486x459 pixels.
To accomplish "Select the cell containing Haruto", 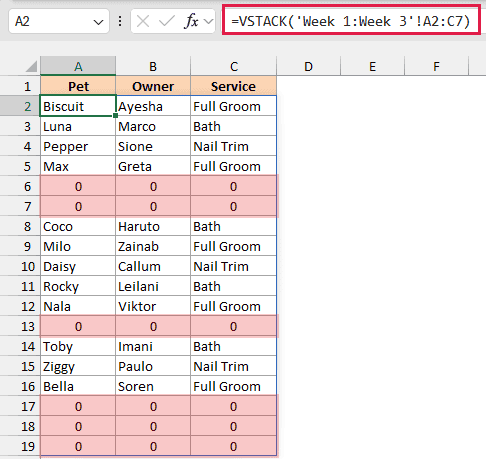I will pyautogui.click(x=153, y=226).
